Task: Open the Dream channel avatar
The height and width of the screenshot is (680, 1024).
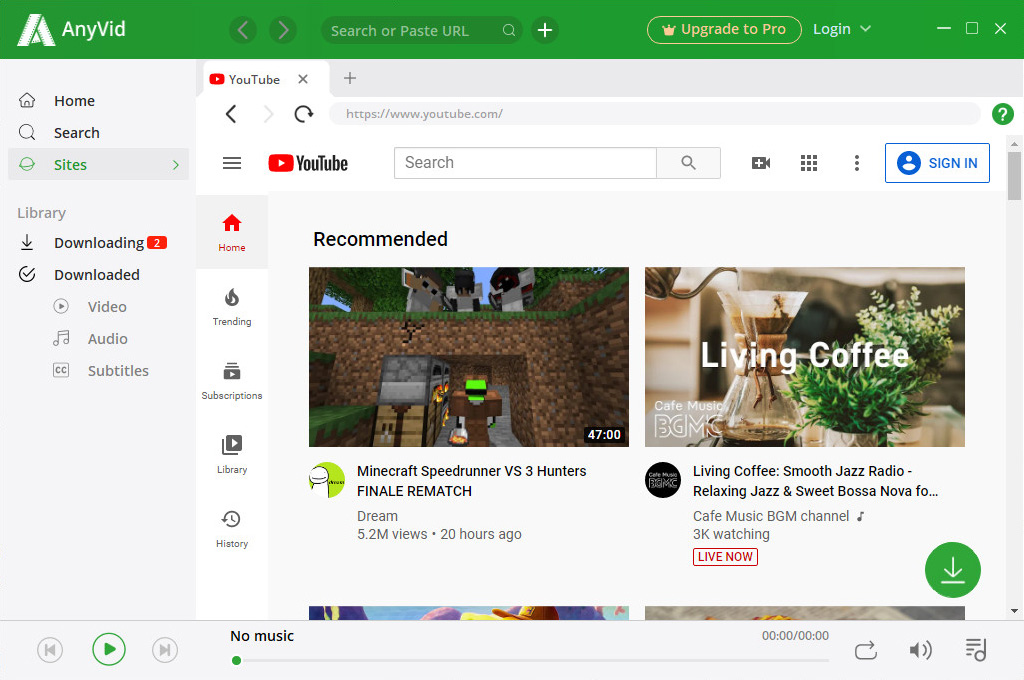Action: [x=327, y=480]
